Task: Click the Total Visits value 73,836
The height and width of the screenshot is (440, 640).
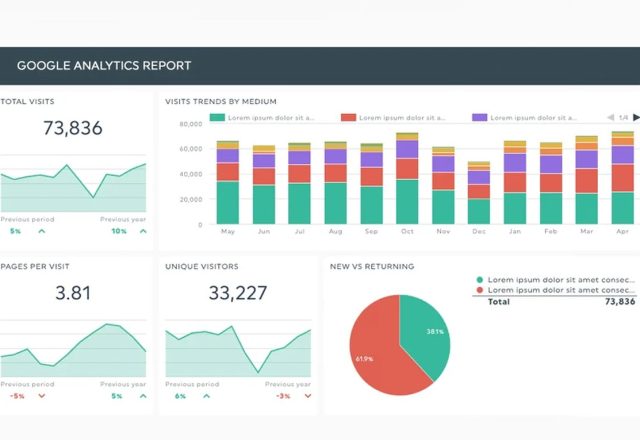Action: 73,128
